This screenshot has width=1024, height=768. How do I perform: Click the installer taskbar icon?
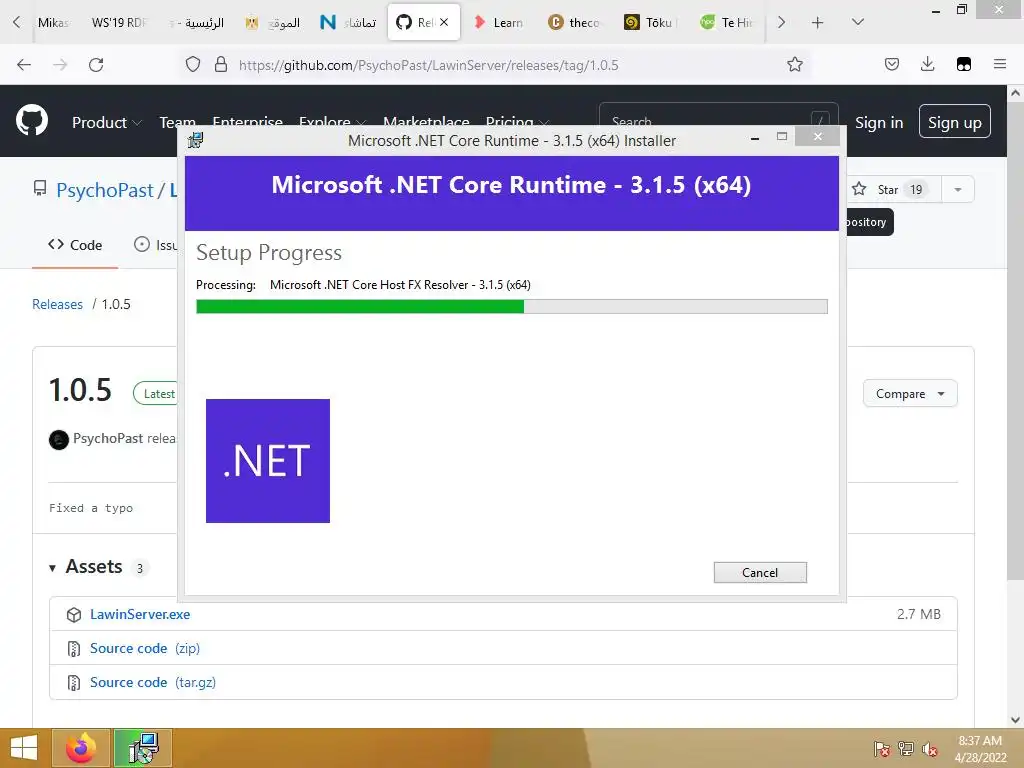(143, 748)
